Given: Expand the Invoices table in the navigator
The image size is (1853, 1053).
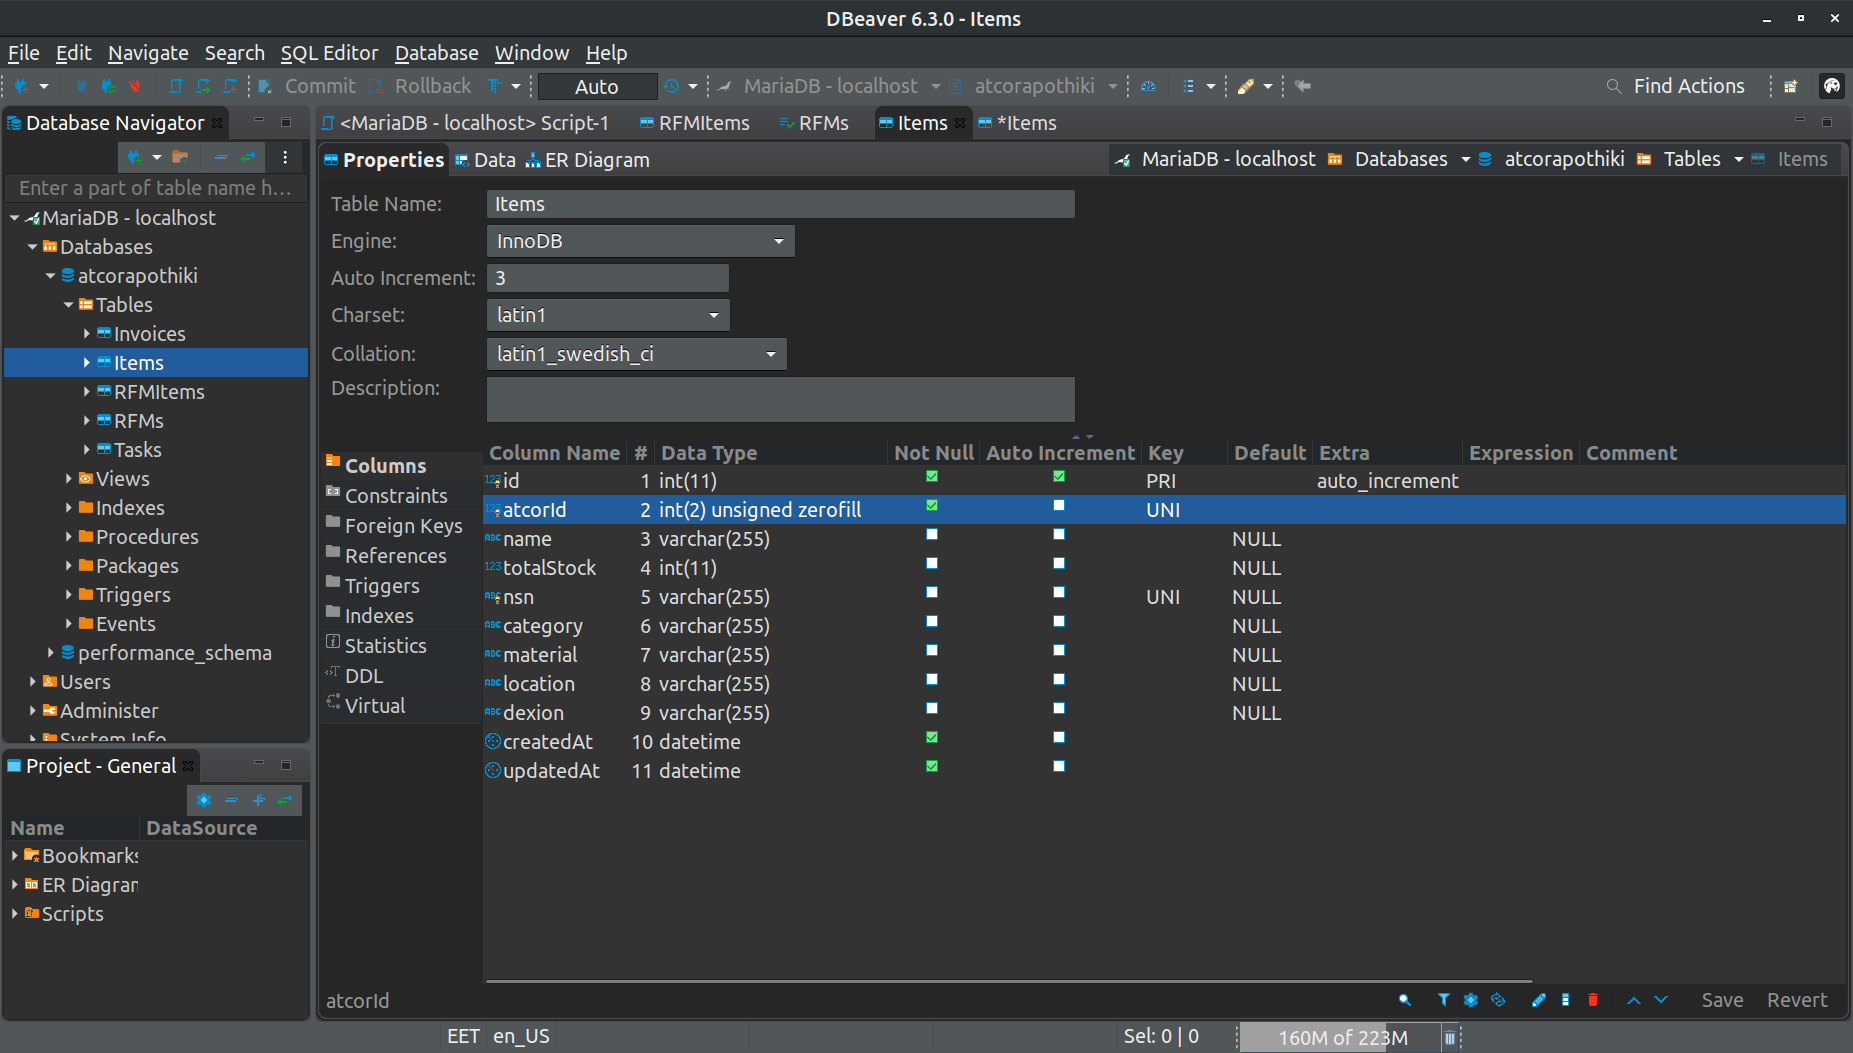Looking at the screenshot, I should [x=88, y=333].
